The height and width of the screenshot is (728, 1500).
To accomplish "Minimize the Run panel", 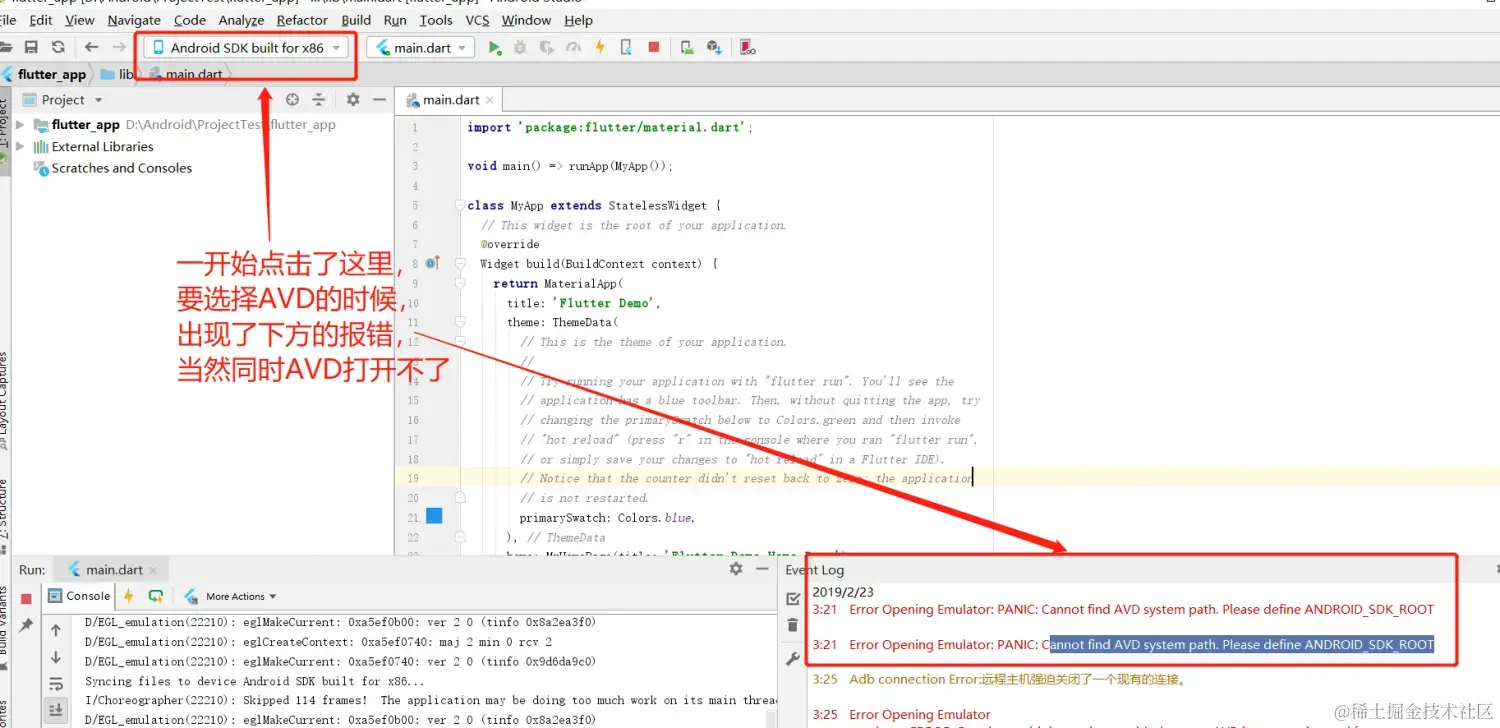I will (762, 569).
